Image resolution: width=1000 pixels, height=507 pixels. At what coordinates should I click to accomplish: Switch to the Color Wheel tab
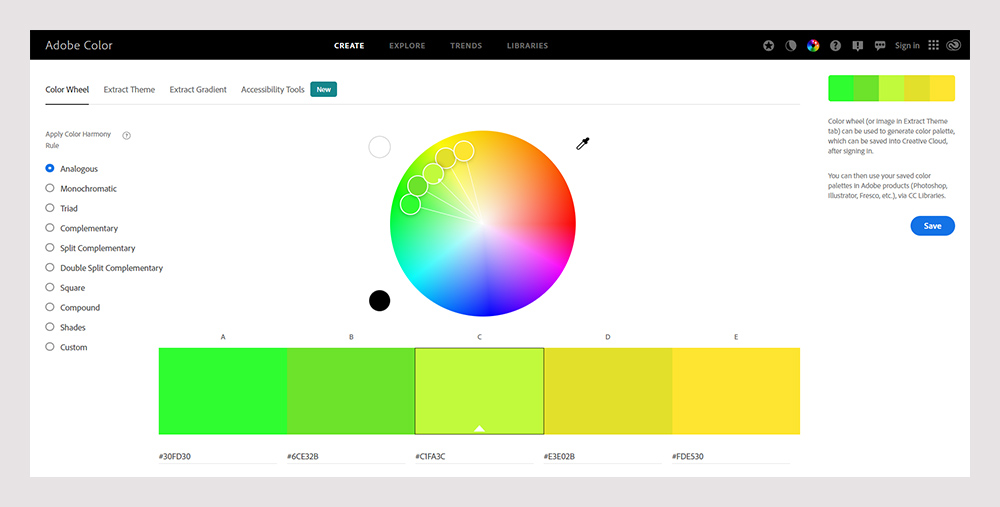[67, 90]
